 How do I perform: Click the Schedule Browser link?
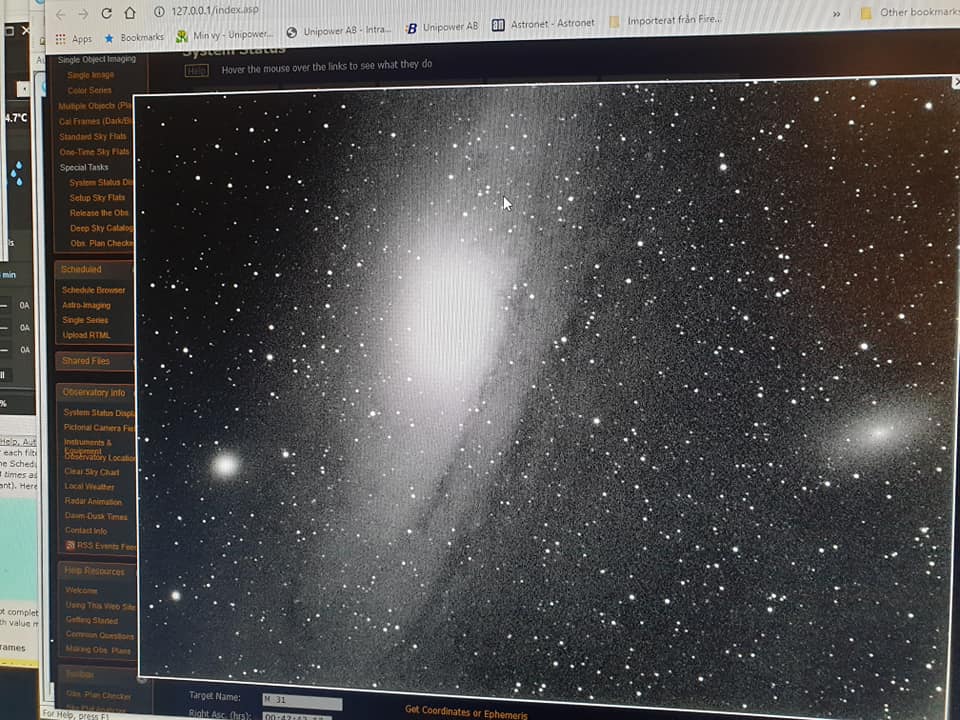[x=93, y=290]
